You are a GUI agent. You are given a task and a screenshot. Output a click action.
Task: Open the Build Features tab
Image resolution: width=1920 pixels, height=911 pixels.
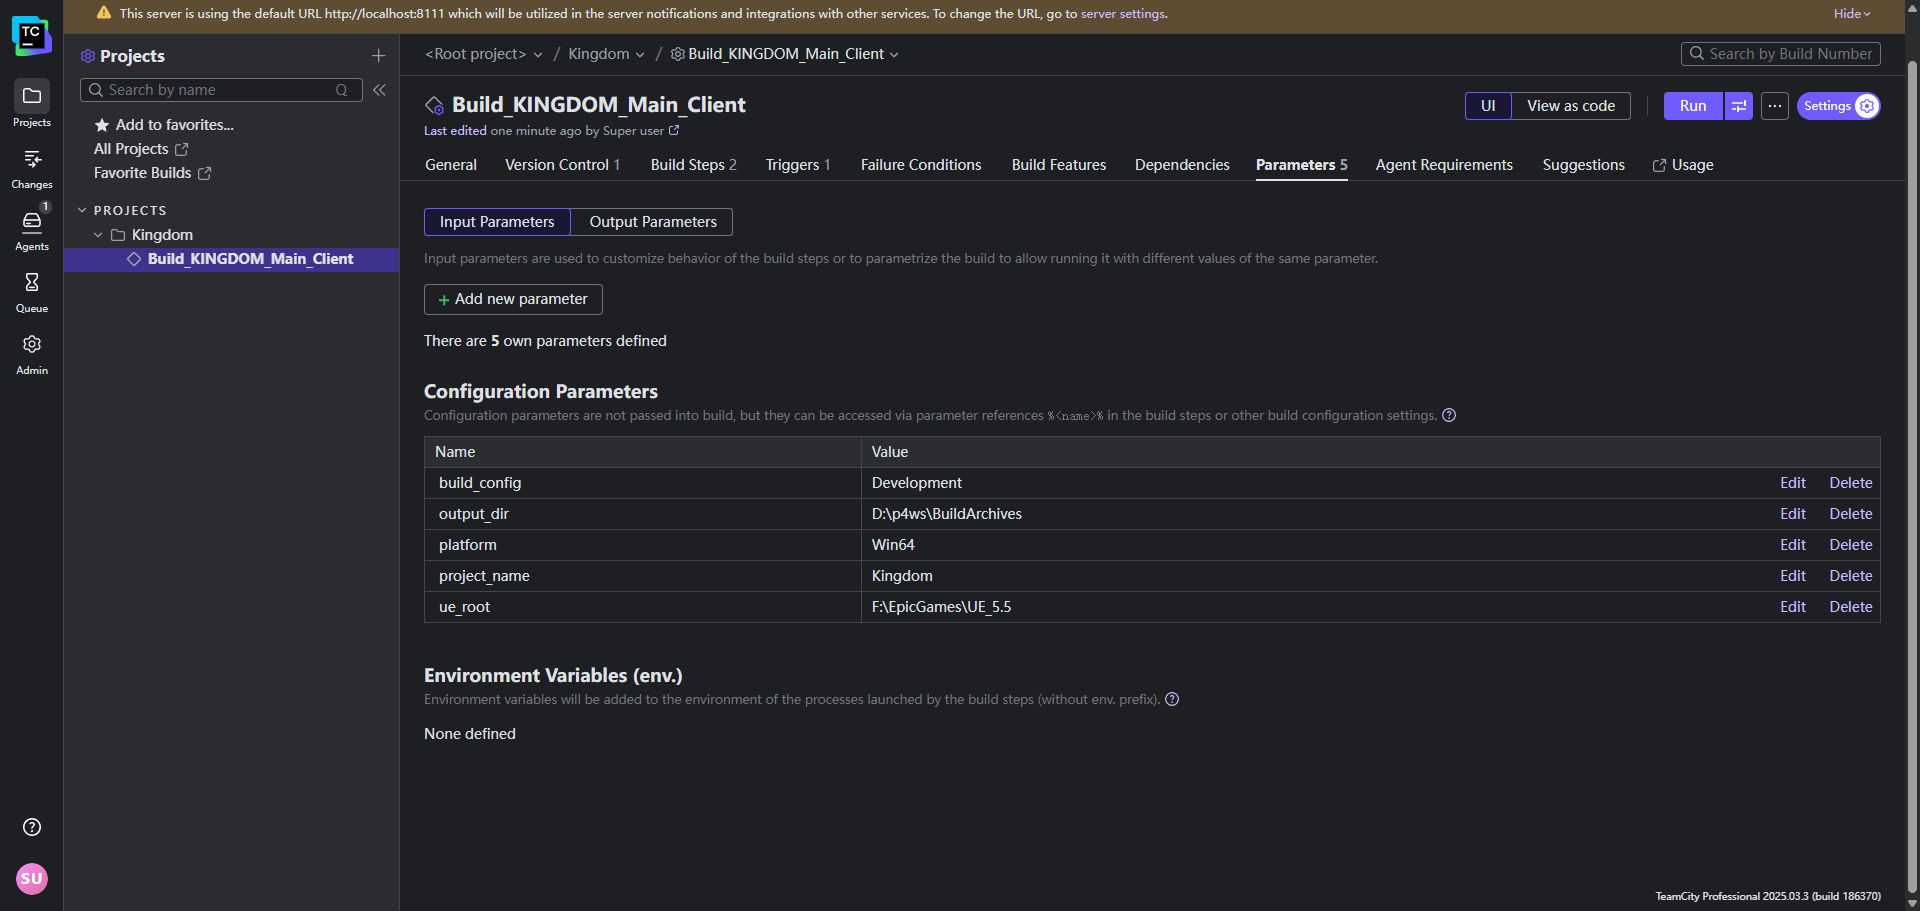1059,165
